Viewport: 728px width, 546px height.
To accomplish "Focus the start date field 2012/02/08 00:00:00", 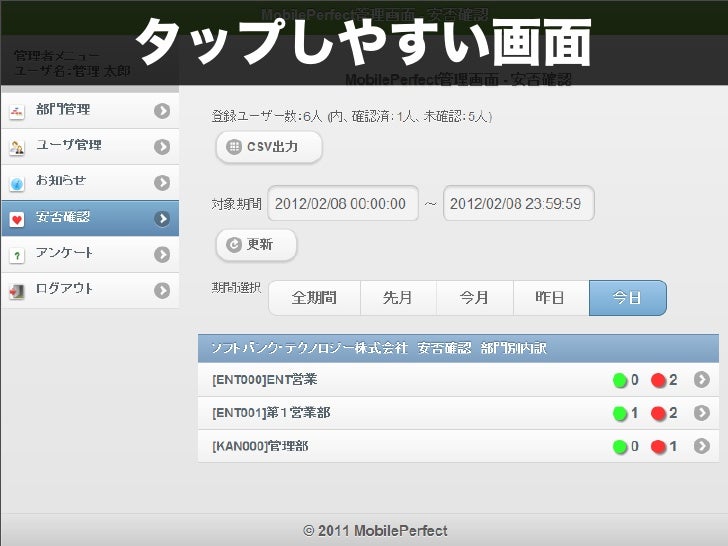I will [x=343, y=203].
